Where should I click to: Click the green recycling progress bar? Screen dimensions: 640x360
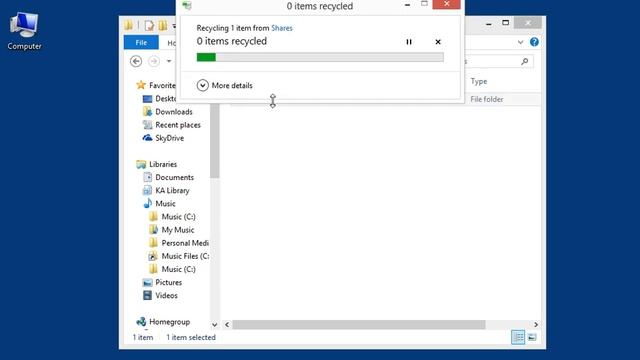pyautogui.click(x=320, y=58)
